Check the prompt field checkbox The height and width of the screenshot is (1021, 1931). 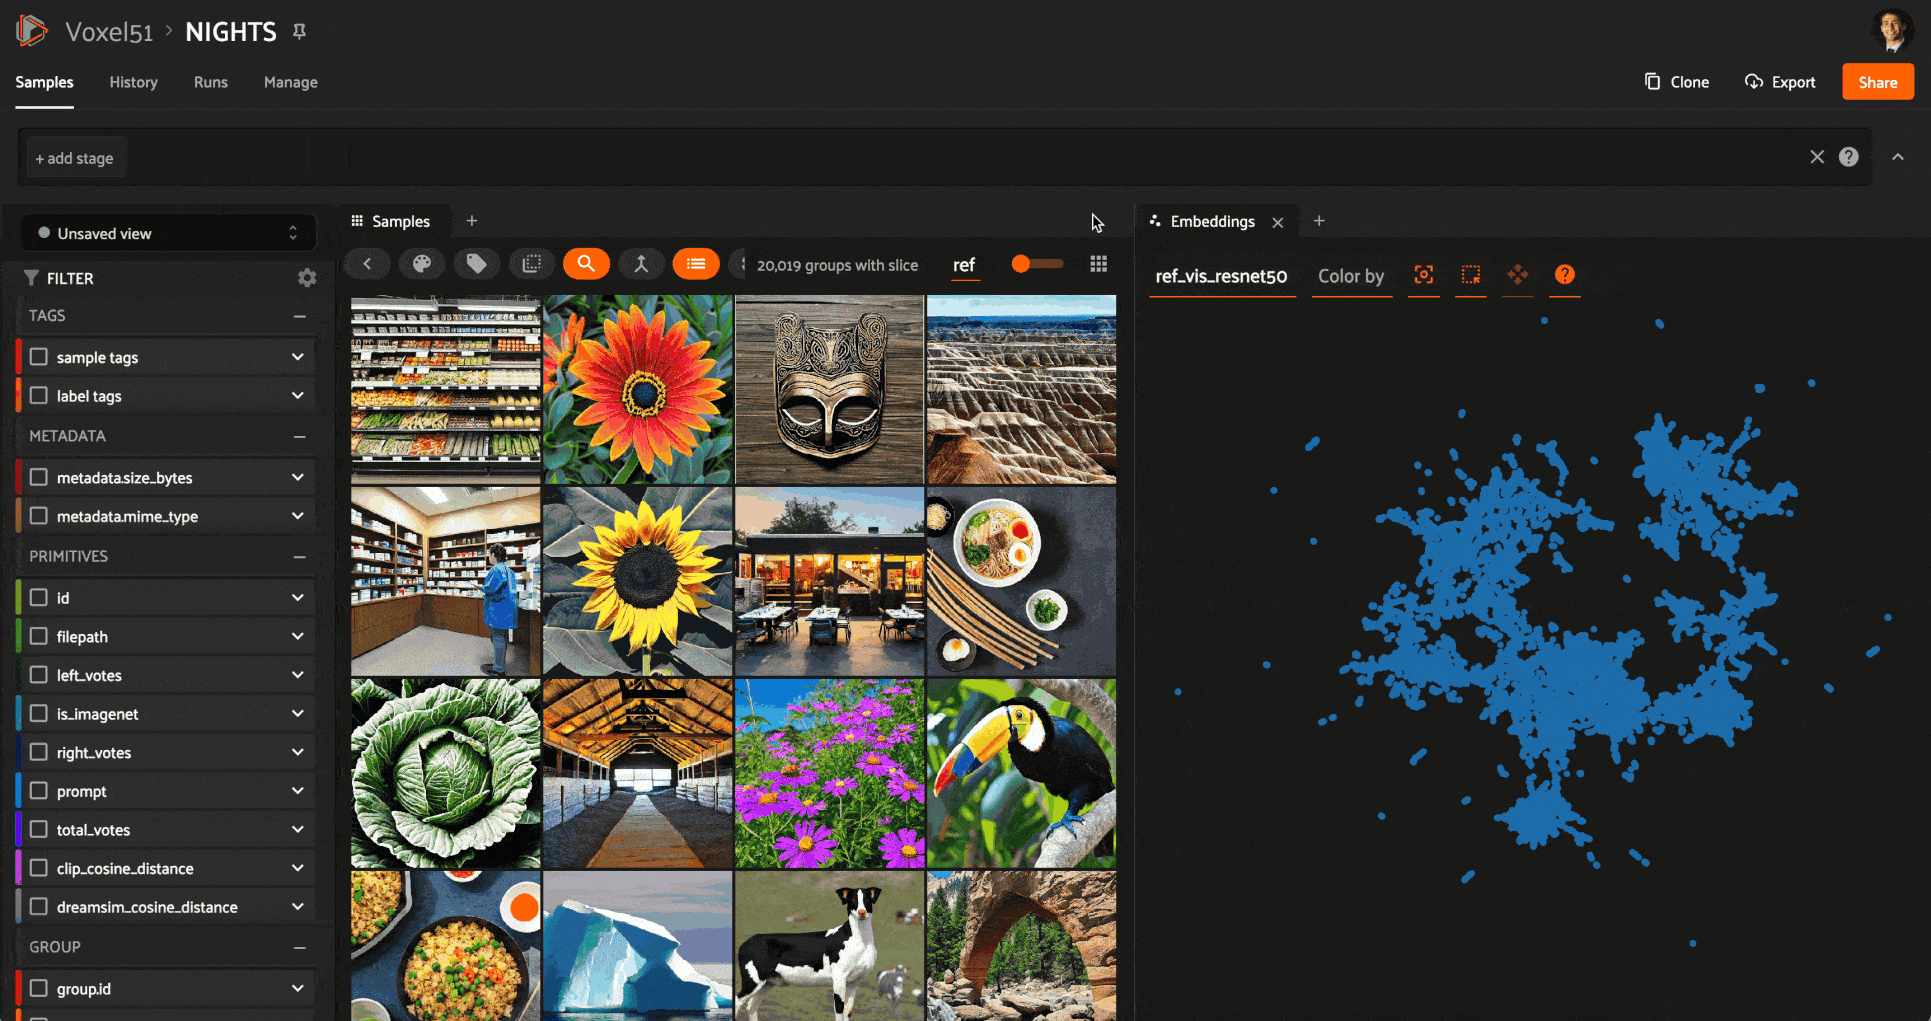39,791
